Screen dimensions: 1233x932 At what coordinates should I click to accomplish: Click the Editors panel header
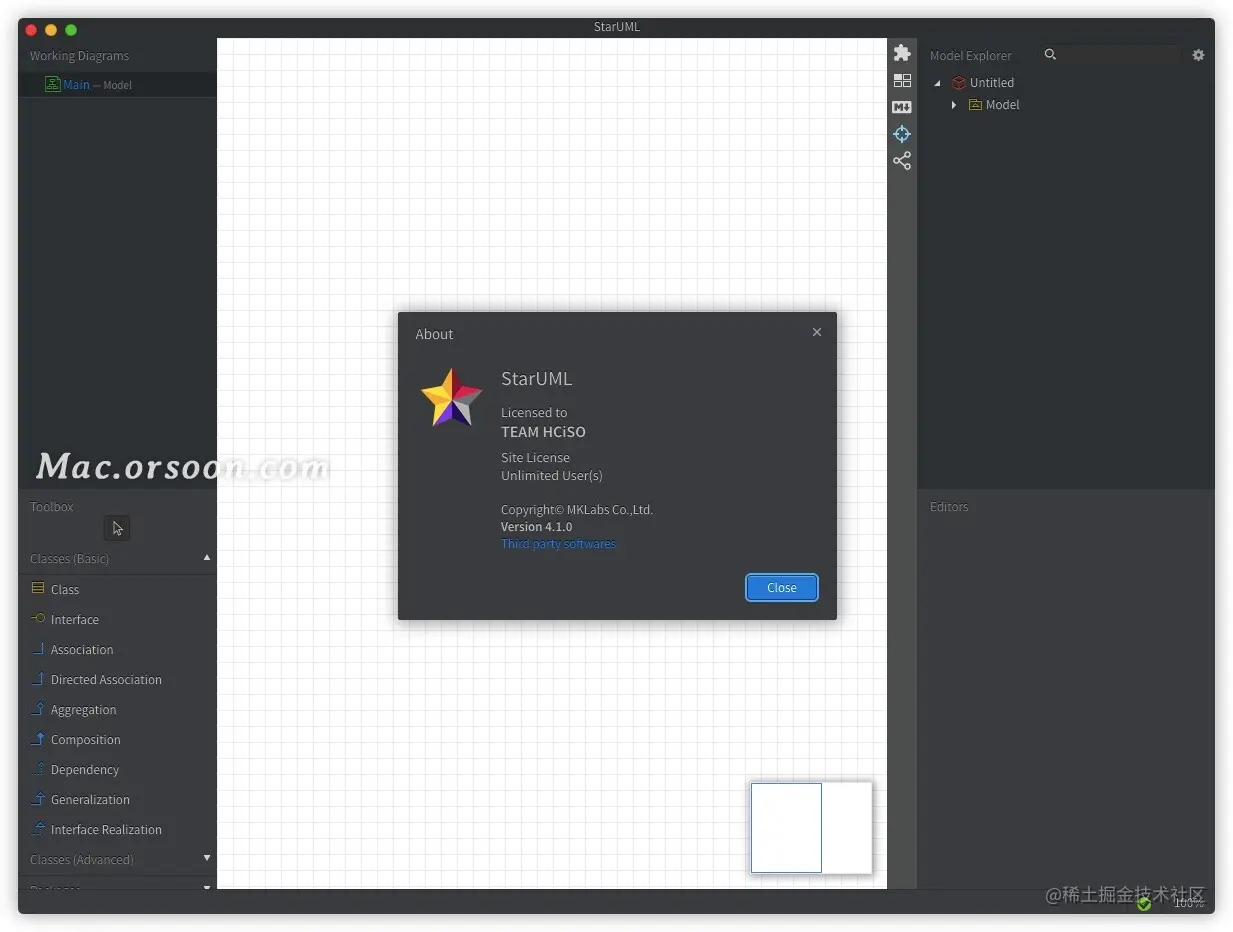pos(949,507)
